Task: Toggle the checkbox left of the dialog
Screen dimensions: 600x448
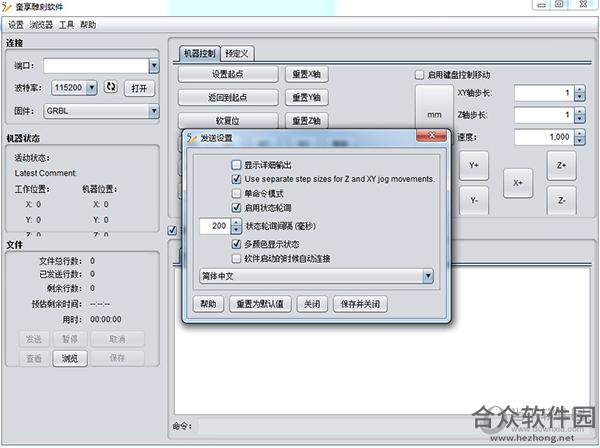Action: pyautogui.click(x=172, y=230)
